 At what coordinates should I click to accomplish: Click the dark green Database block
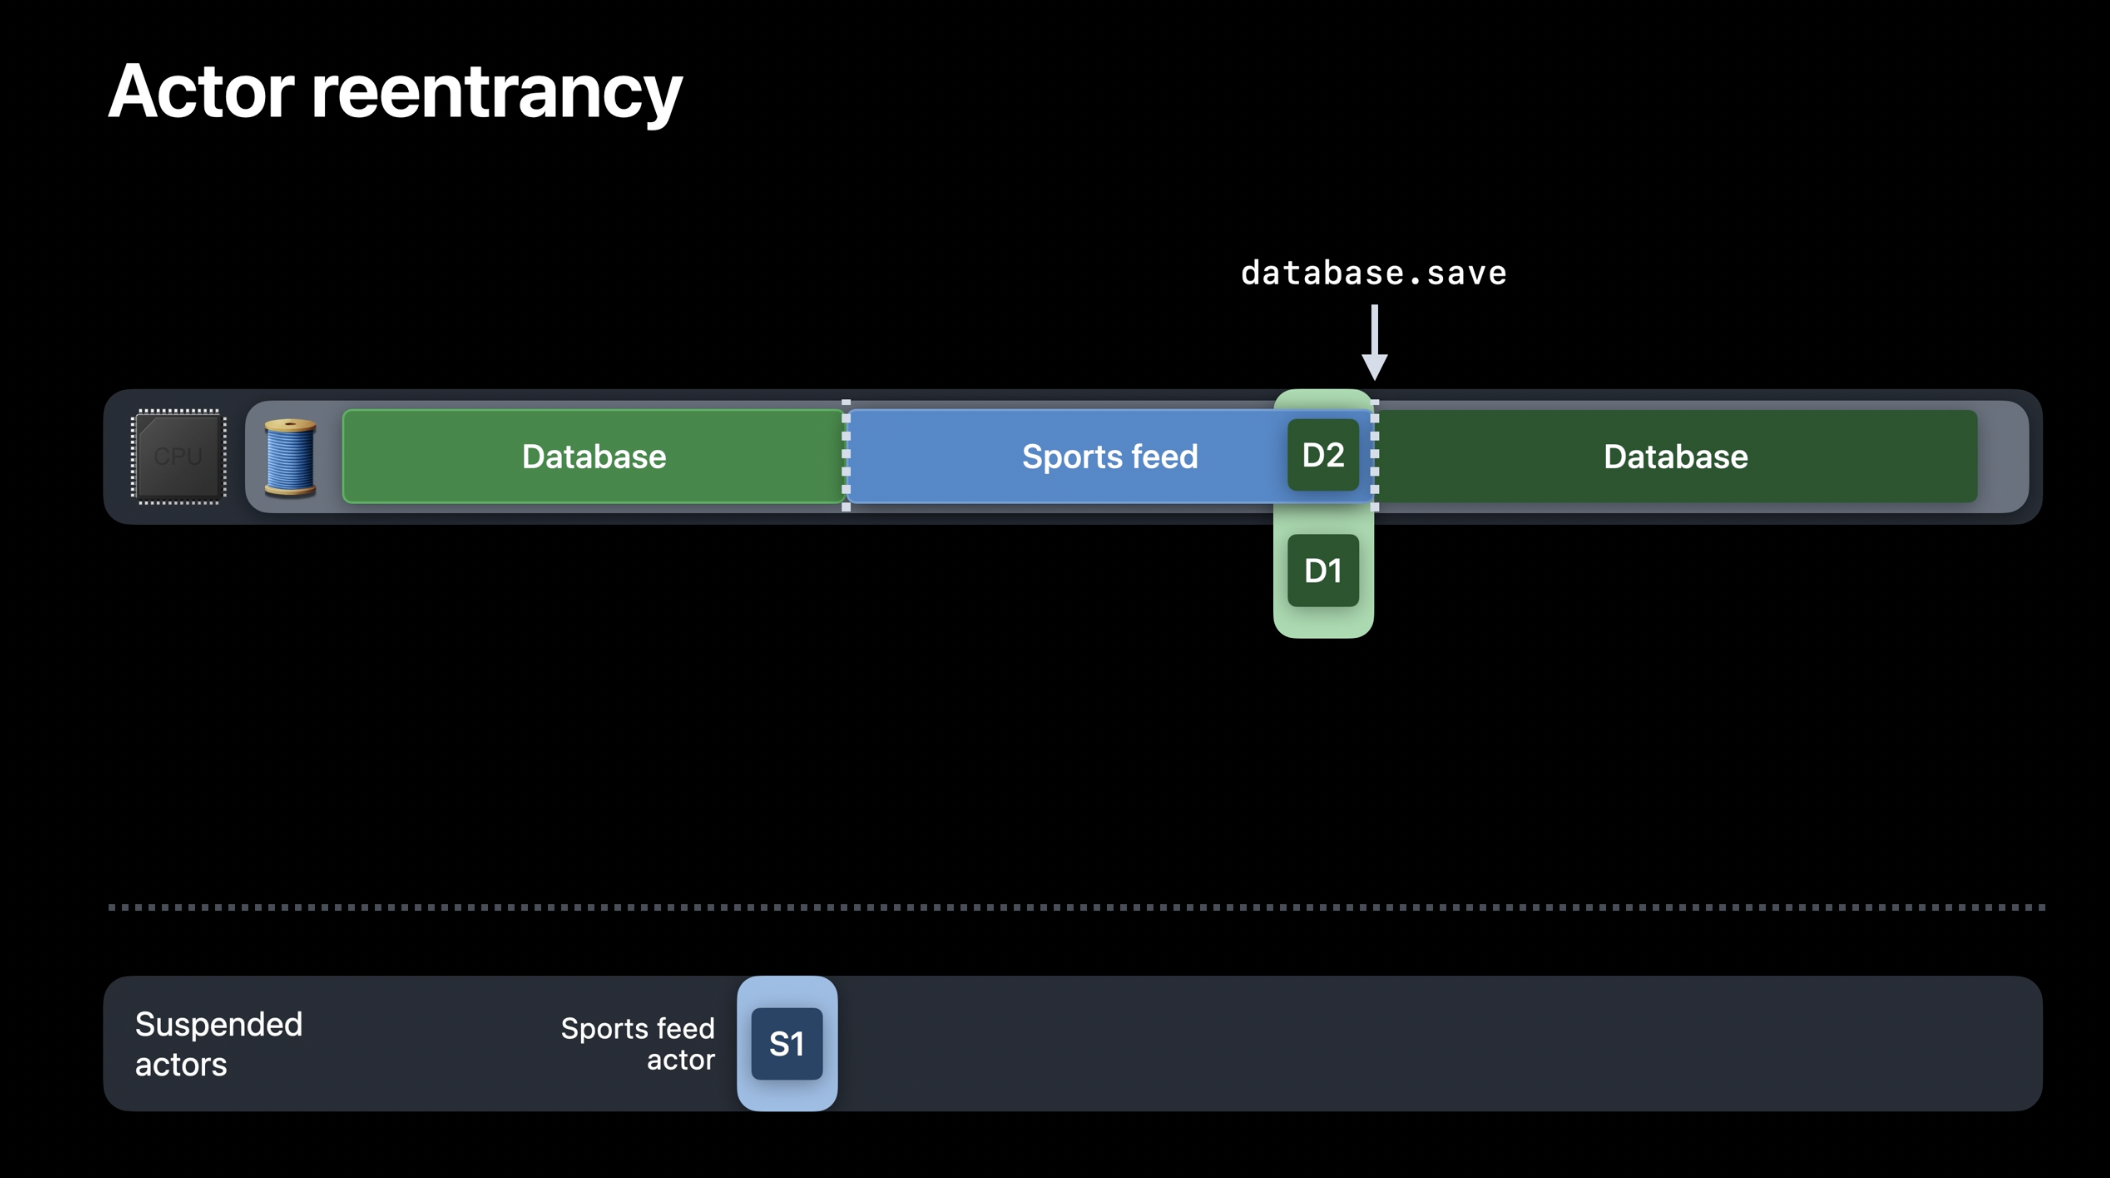click(x=1676, y=457)
